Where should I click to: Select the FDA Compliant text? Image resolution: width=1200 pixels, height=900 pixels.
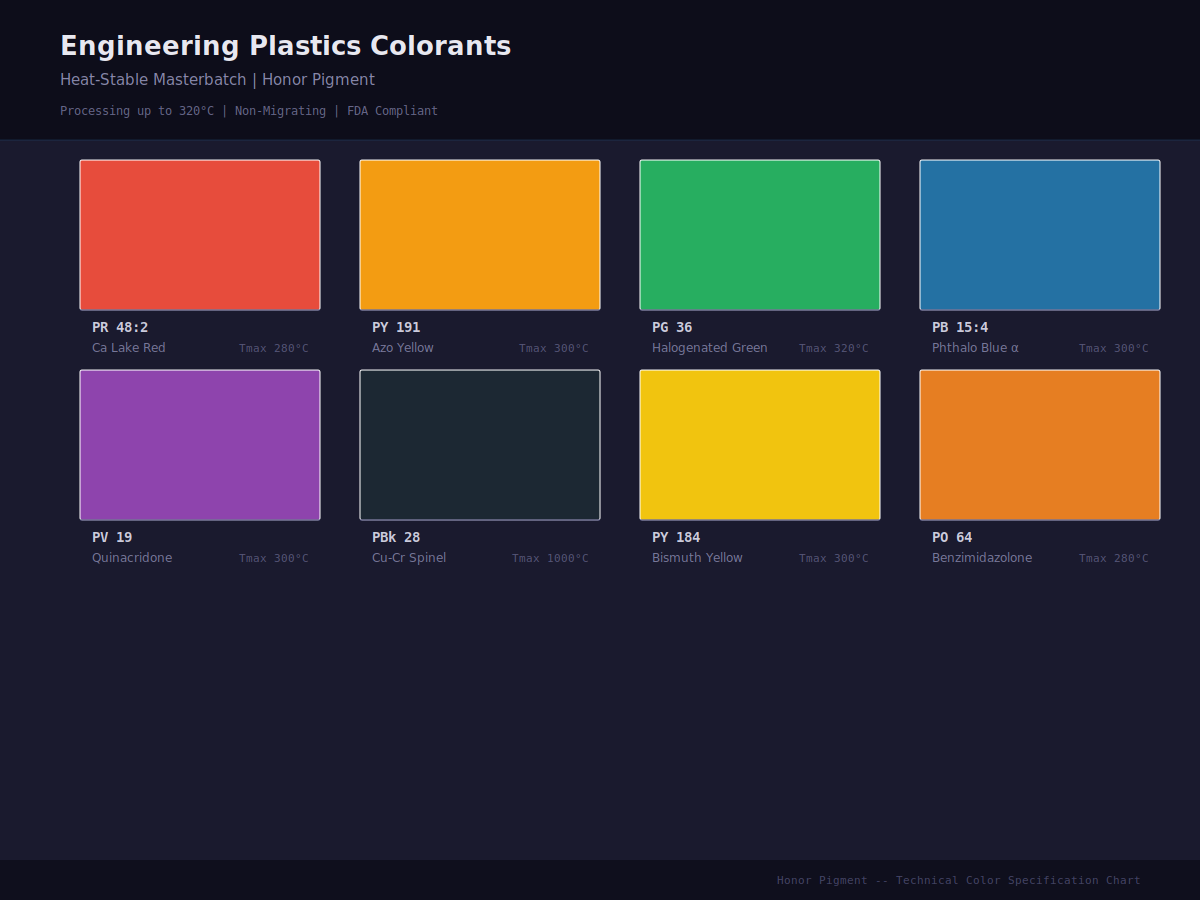click(390, 110)
